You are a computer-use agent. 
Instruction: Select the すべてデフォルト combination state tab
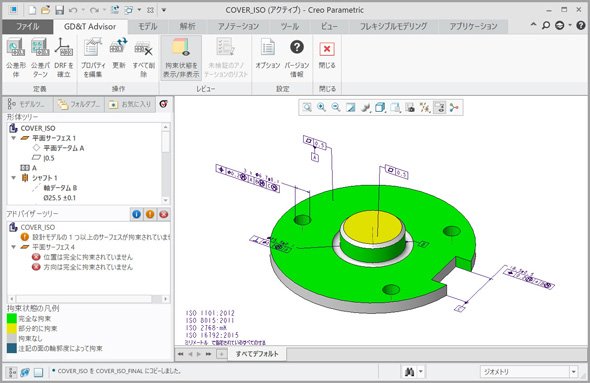257,354
